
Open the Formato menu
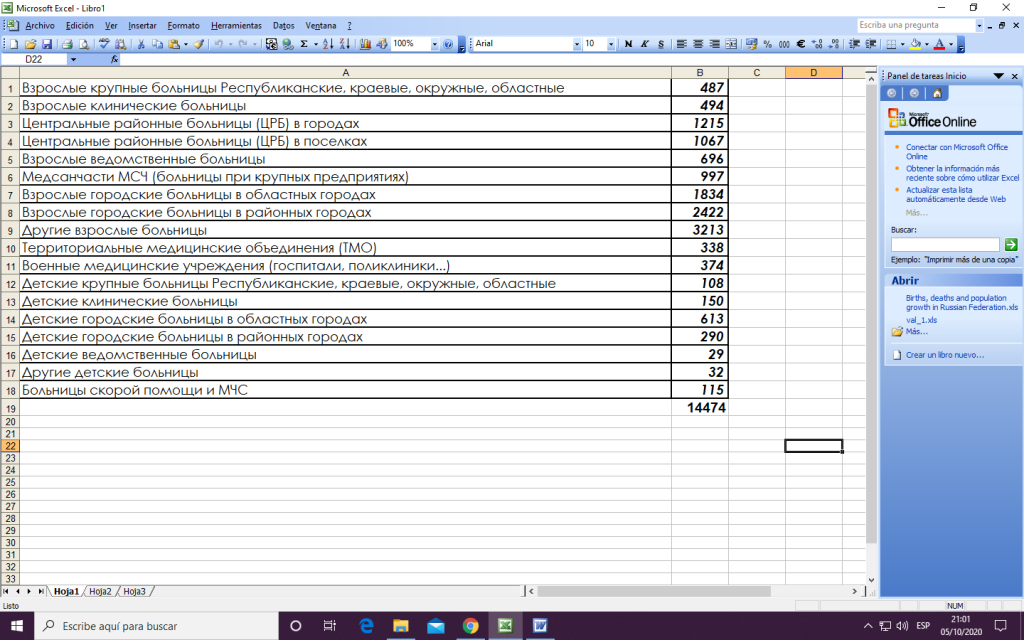183,24
